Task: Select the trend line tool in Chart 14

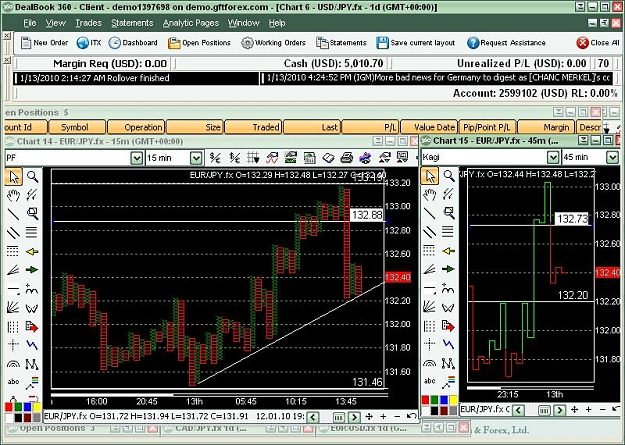Action: point(14,214)
